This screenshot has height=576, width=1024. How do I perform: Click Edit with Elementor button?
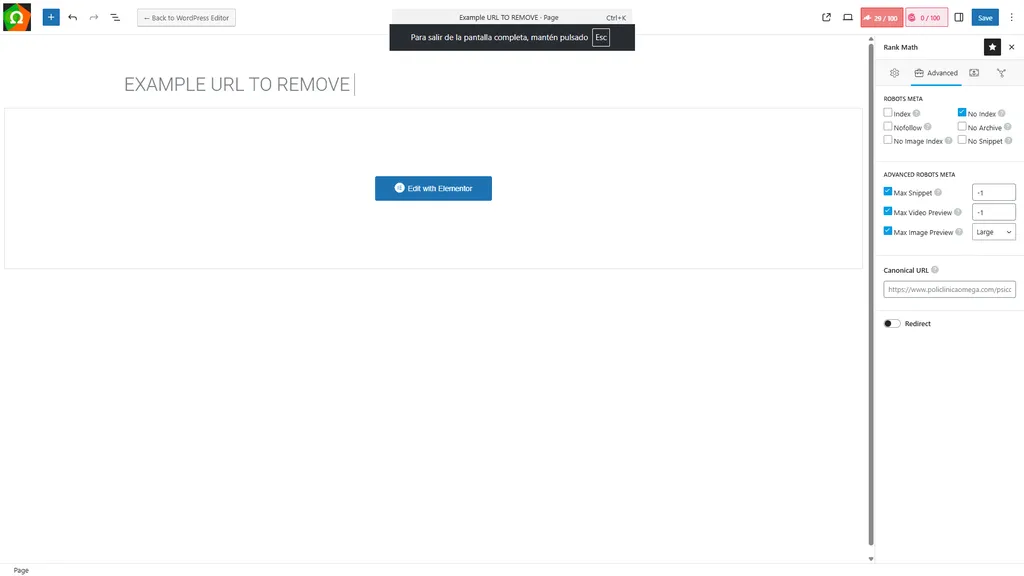(433, 188)
